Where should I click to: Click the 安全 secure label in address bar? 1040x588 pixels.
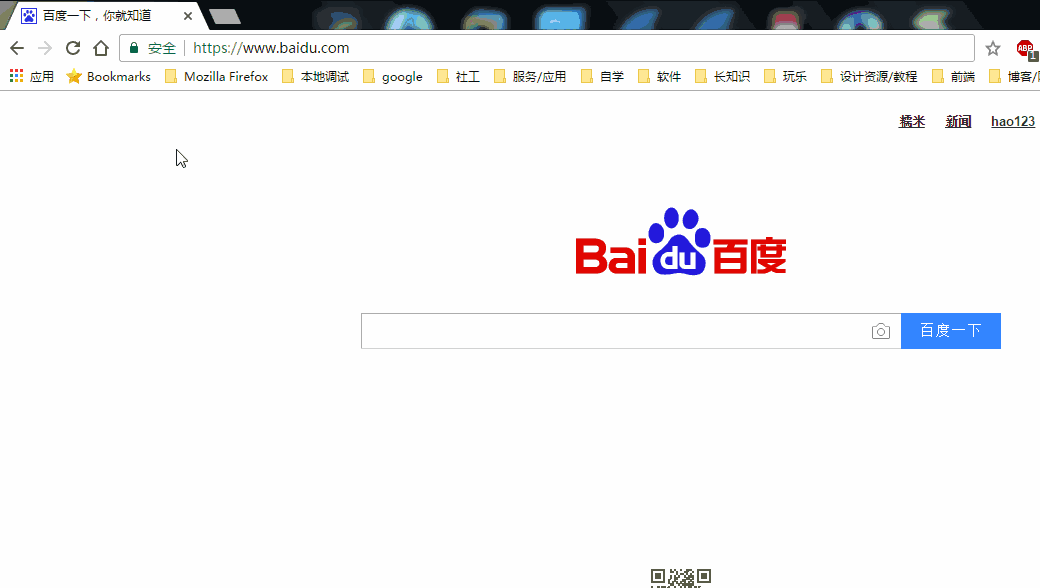pyautogui.click(x=162, y=48)
